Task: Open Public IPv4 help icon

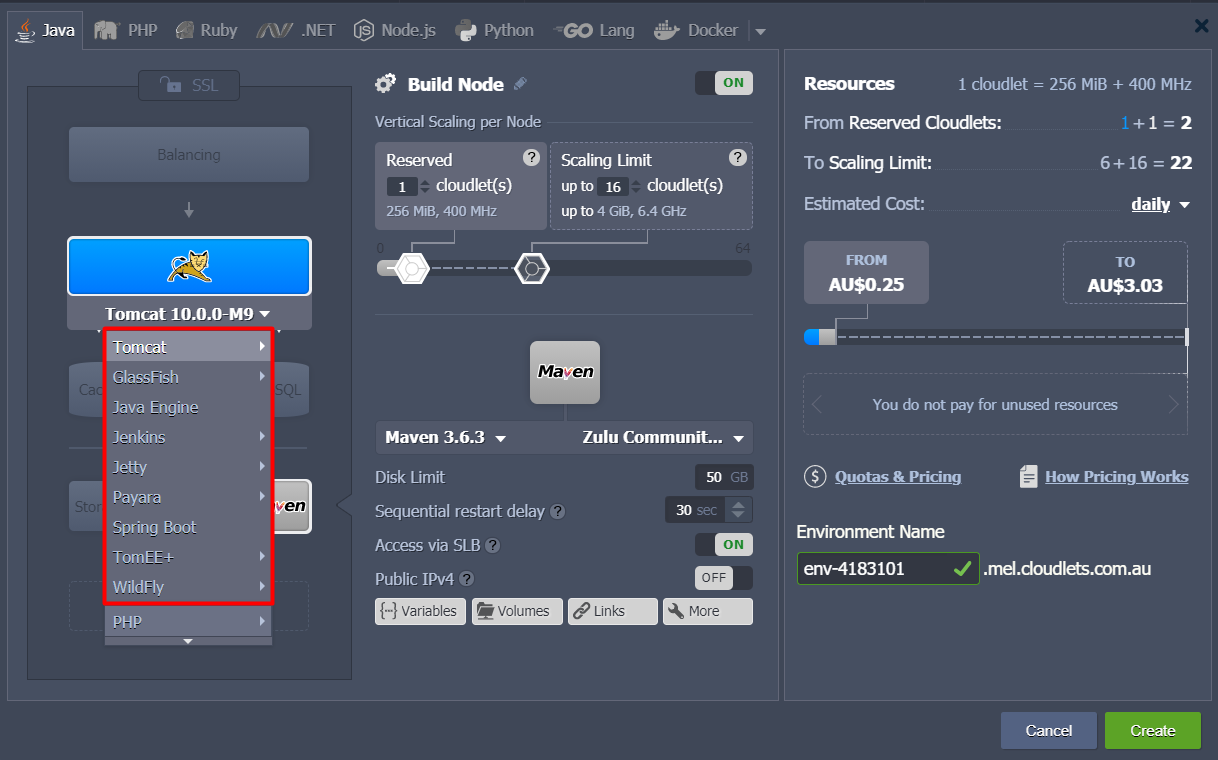Action: coord(466,578)
